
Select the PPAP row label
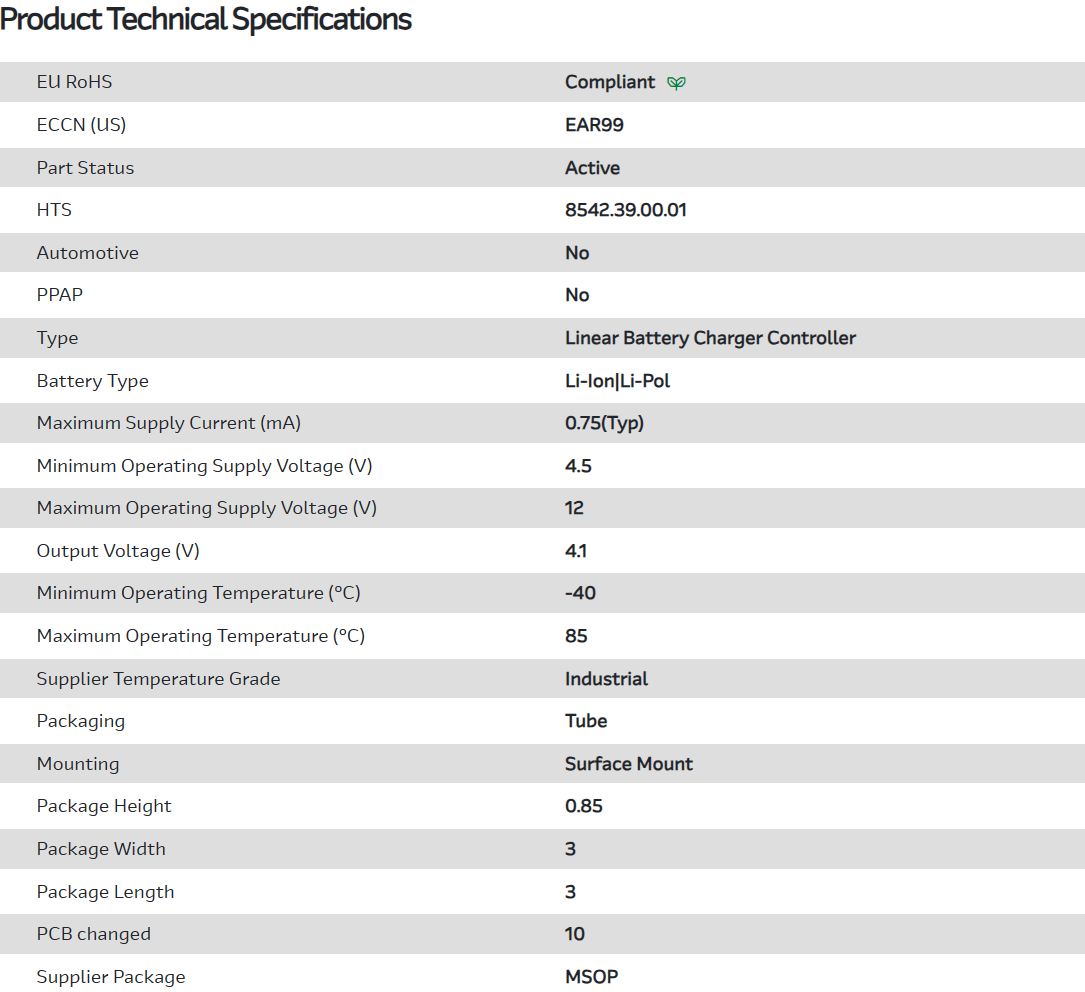pyautogui.click(x=62, y=295)
